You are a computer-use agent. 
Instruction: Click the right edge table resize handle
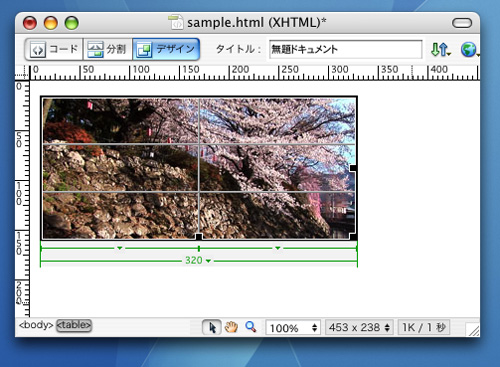coord(353,168)
